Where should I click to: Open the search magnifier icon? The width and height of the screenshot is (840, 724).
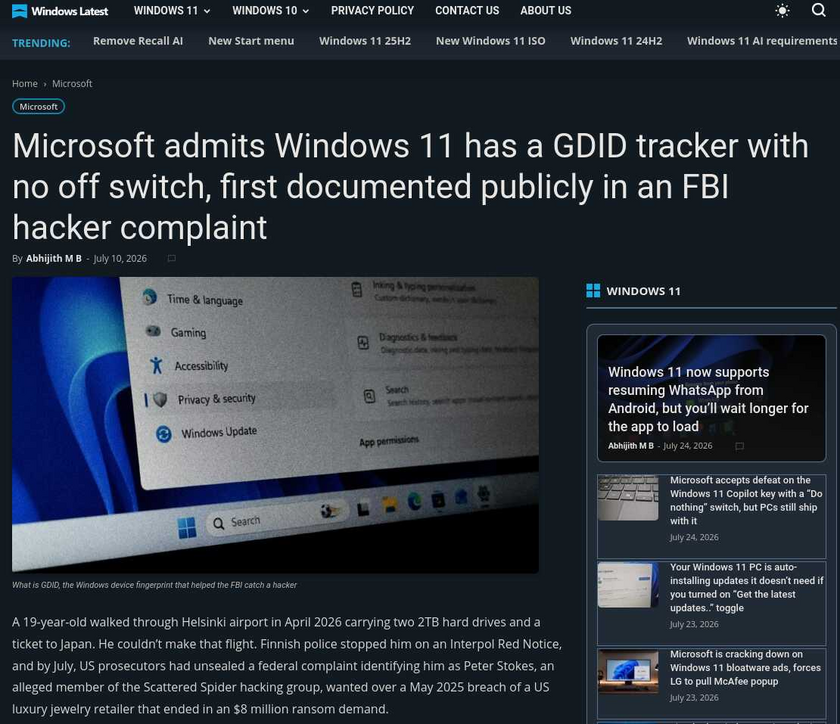coord(818,10)
